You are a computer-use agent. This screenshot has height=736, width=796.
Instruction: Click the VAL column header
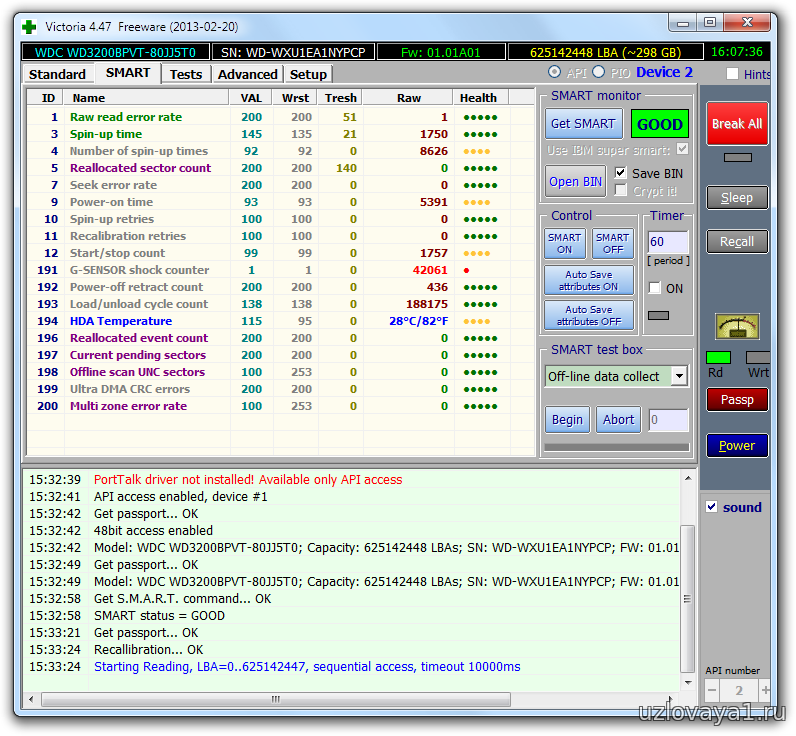(251, 98)
